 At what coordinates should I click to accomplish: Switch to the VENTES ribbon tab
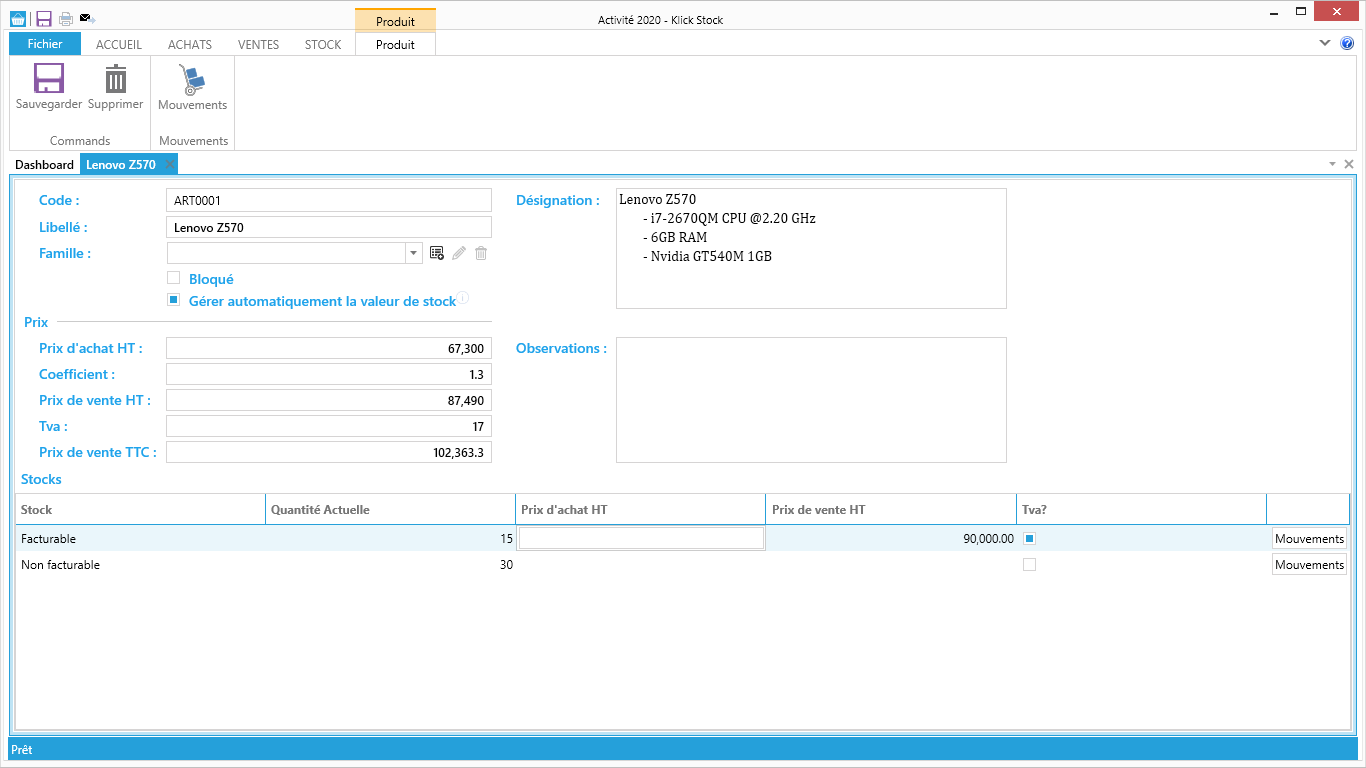[x=258, y=45]
